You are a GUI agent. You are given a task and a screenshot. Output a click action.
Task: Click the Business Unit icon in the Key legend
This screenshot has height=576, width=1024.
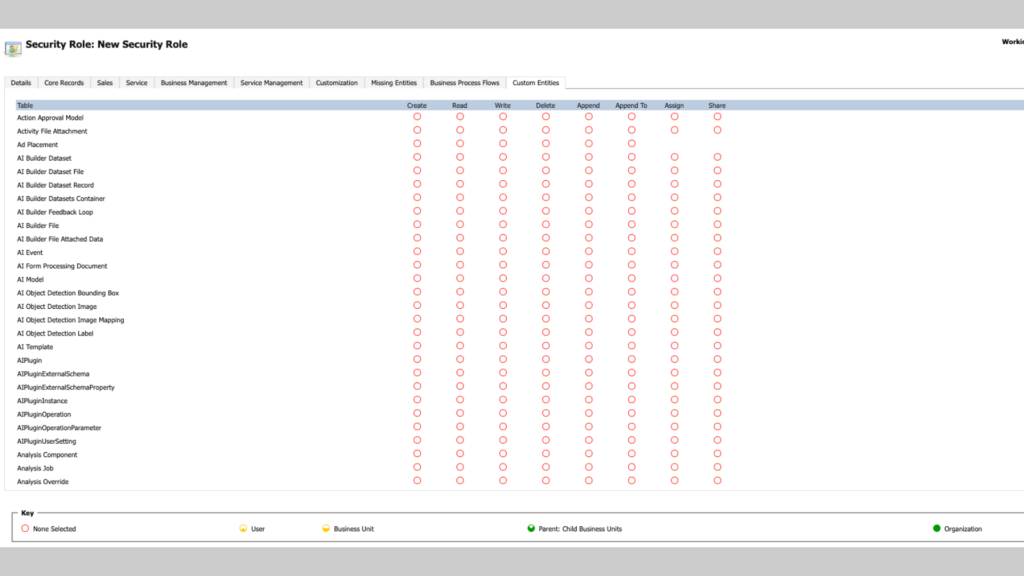click(x=326, y=528)
